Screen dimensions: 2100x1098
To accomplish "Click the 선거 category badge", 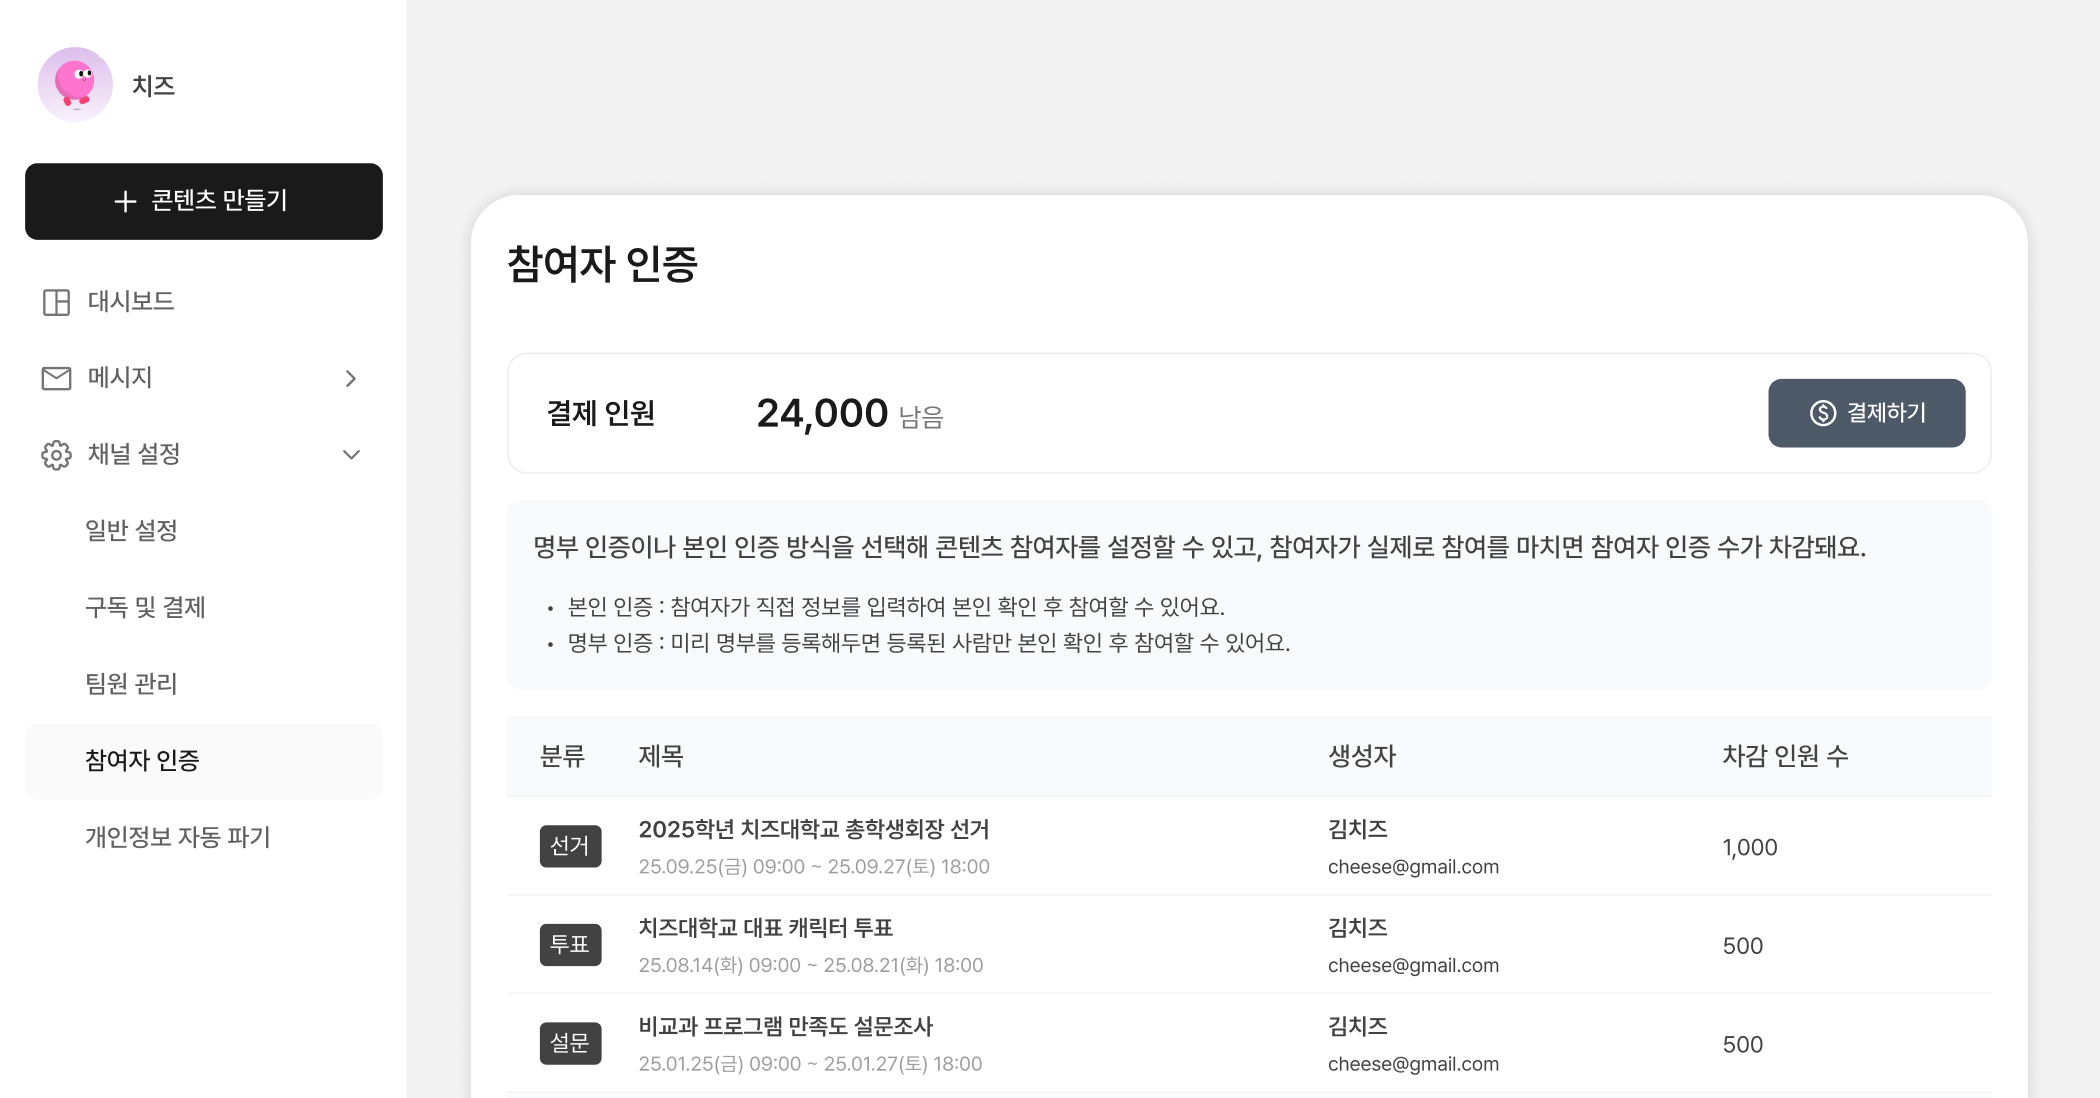I will coord(570,846).
